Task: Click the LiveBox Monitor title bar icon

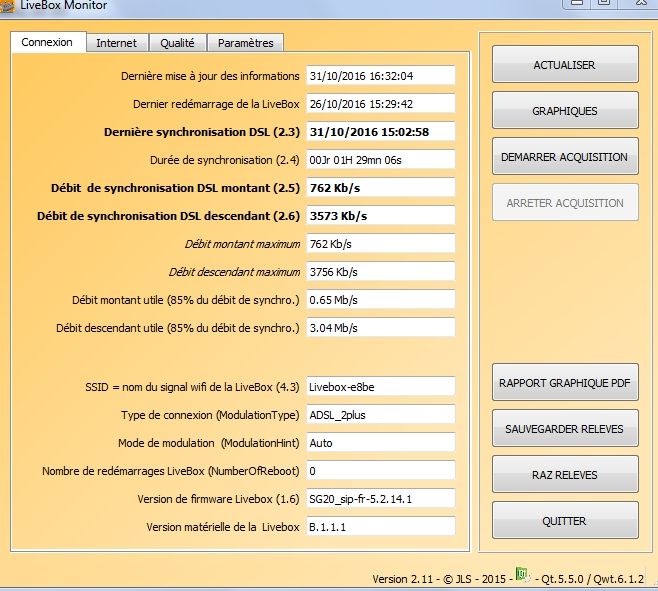Action: point(7,6)
